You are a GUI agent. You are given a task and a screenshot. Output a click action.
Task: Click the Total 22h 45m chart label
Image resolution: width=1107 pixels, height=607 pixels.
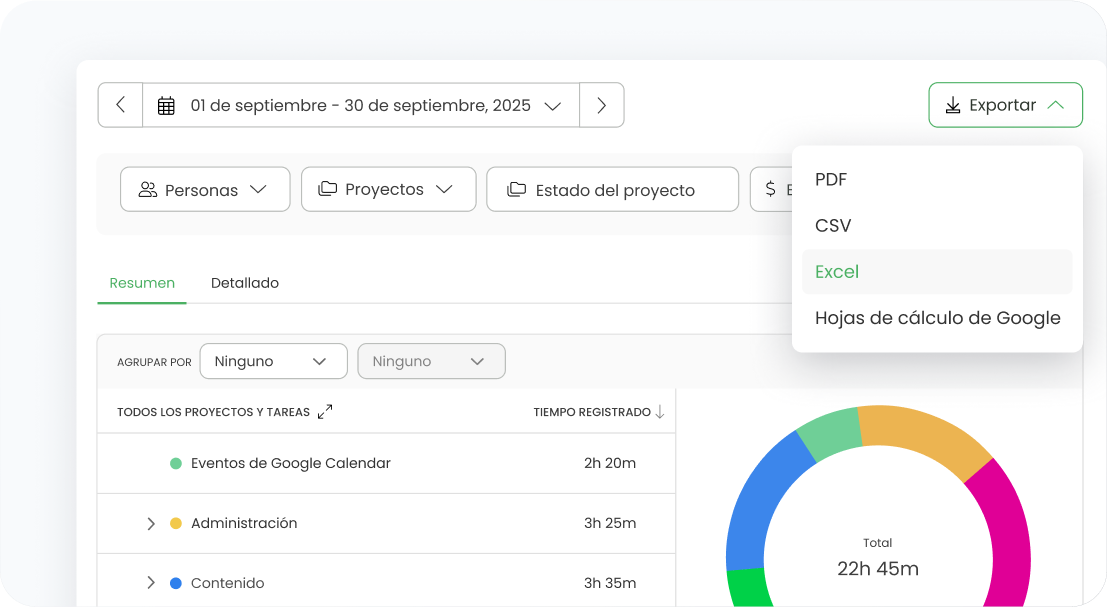click(x=878, y=559)
